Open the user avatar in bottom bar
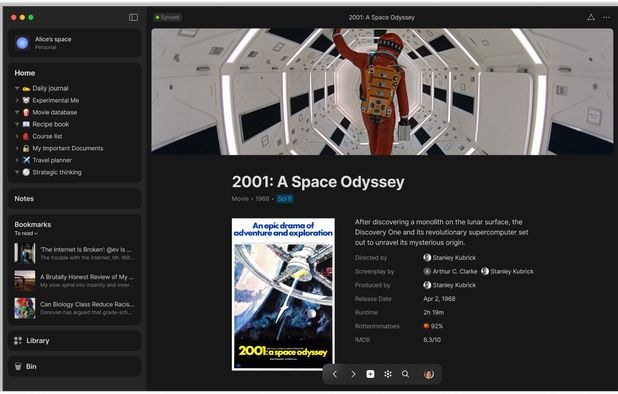 point(429,374)
